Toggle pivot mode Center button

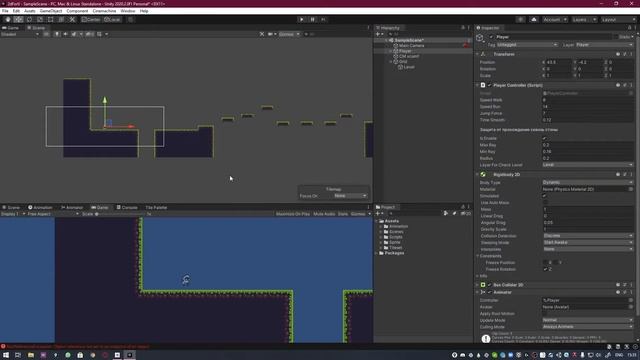coord(91,20)
